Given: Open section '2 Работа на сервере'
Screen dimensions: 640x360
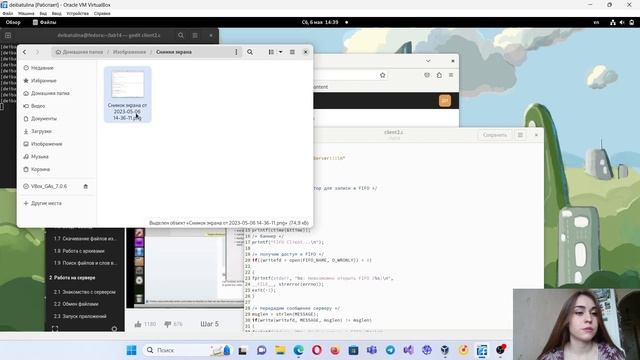Looking at the screenshot, I should pos(73,278).
